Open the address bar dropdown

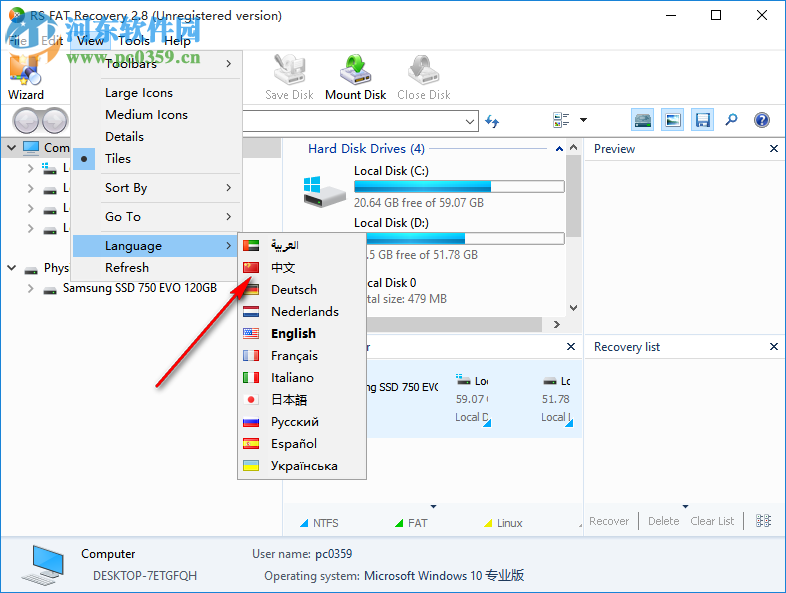470,121
